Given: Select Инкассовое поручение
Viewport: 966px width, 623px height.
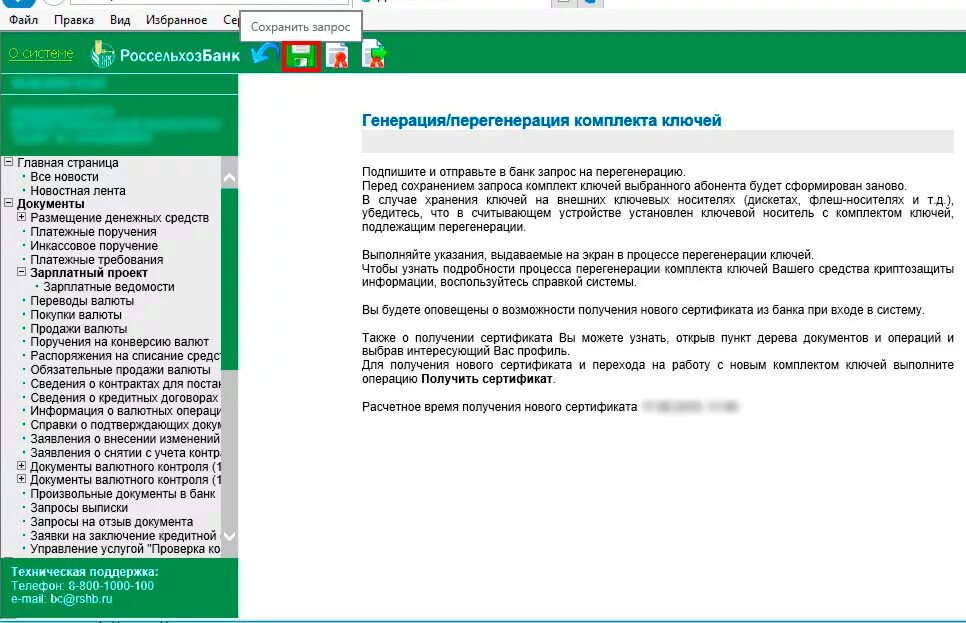Looking at the screenshot, I should click(94, 245).
